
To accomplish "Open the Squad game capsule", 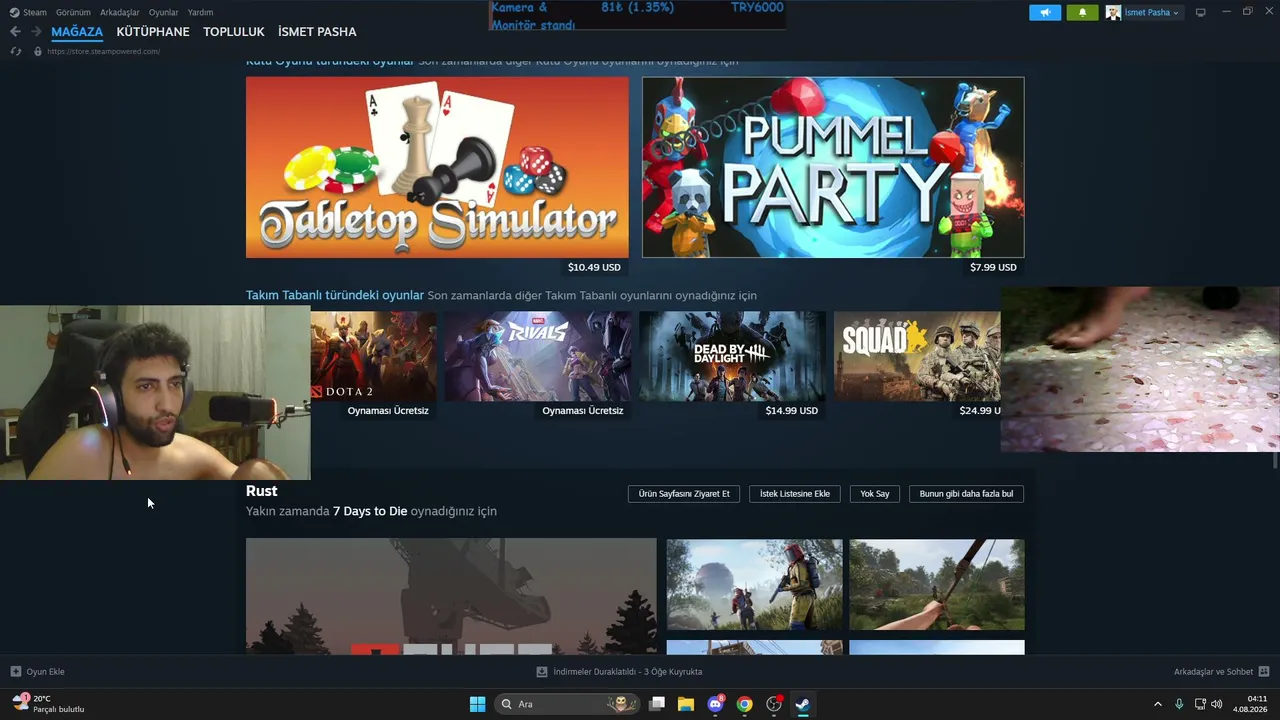I will pos(918,356).
